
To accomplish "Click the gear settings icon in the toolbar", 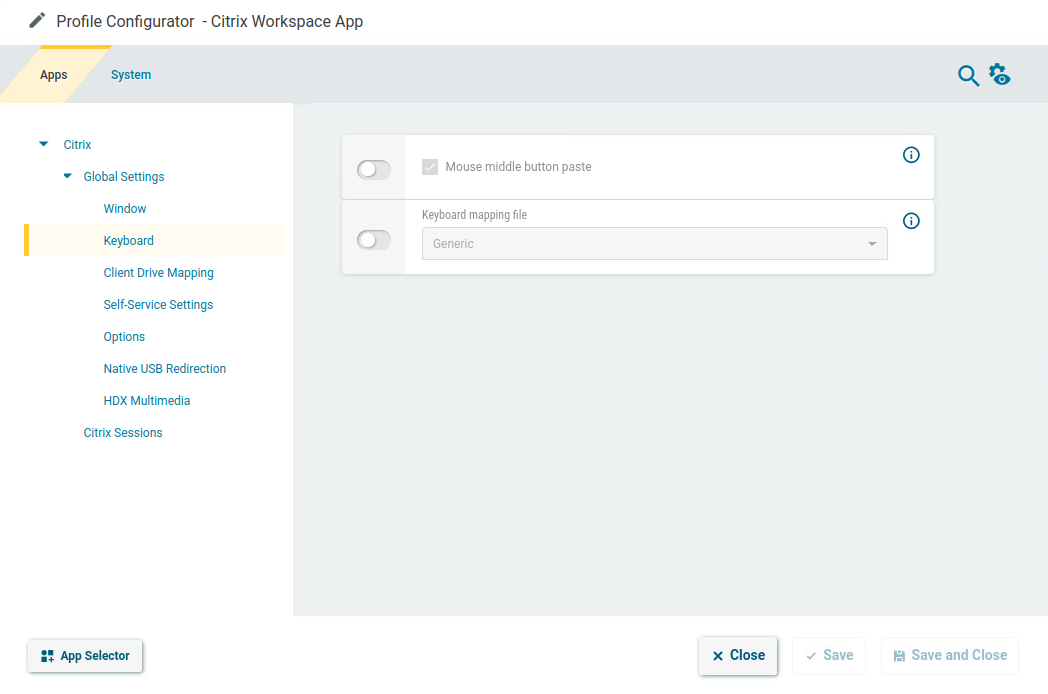I will click(1000, 74).
